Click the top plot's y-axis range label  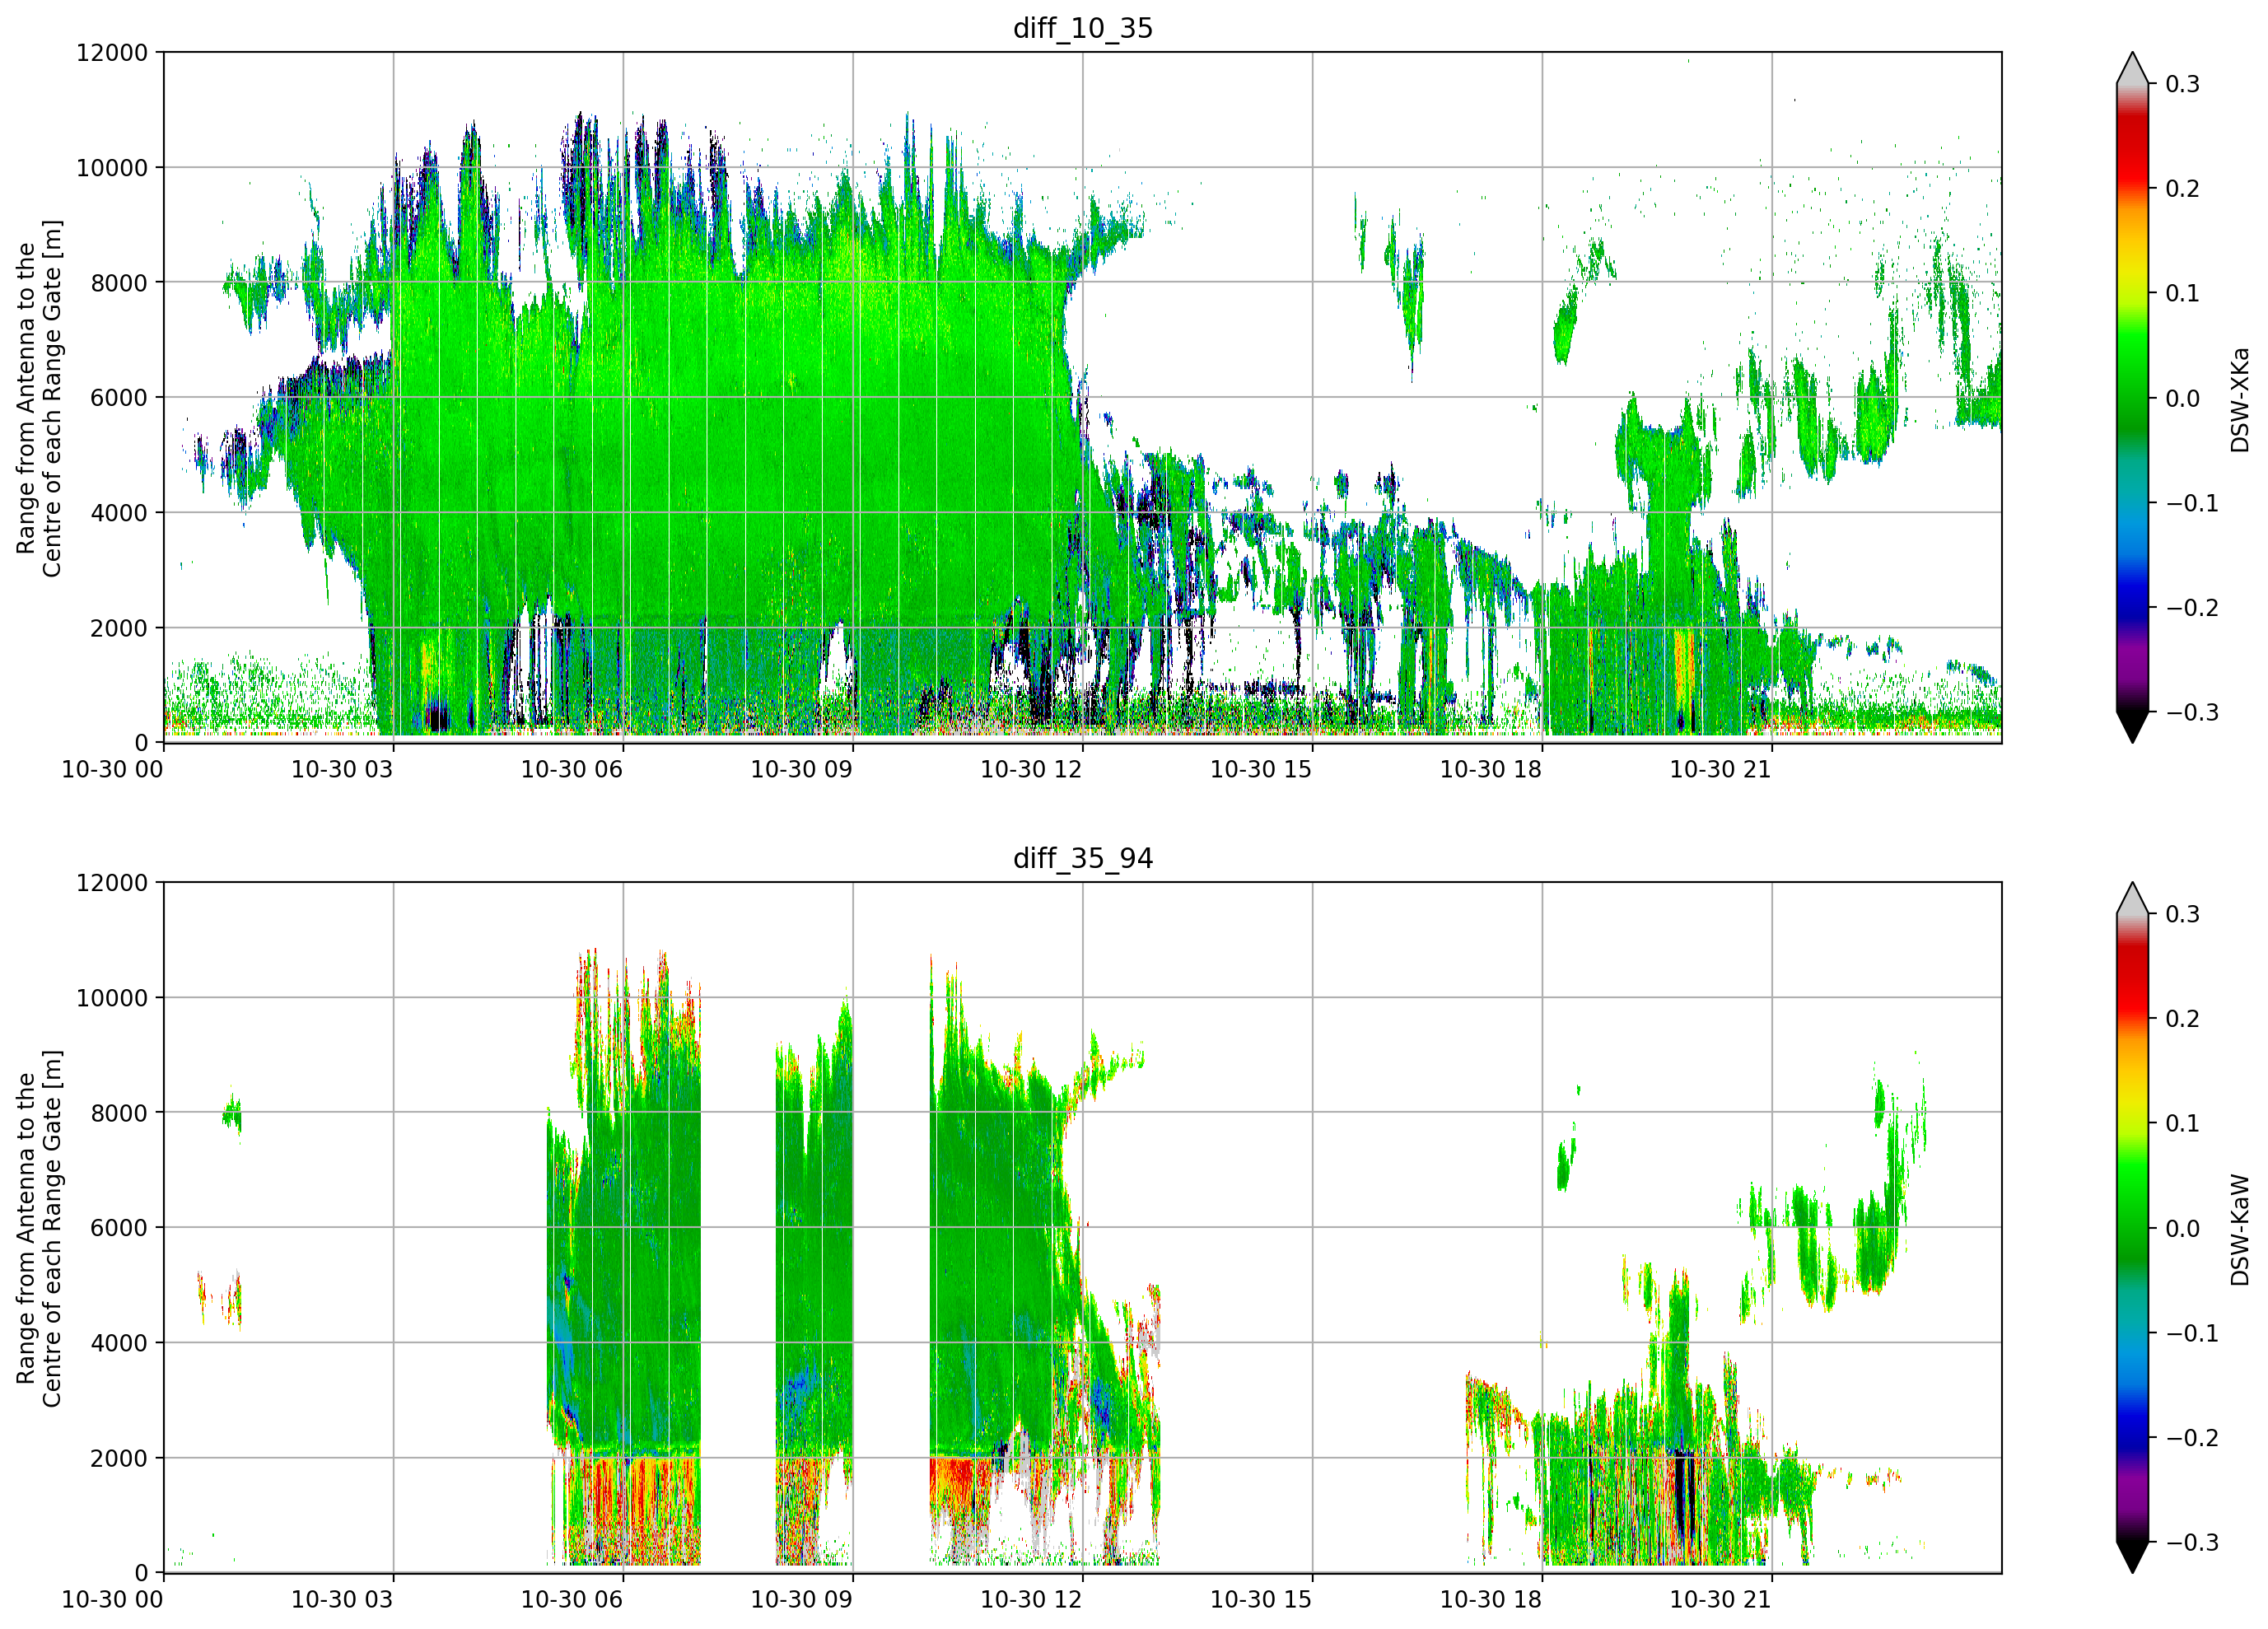coord(39,398)
